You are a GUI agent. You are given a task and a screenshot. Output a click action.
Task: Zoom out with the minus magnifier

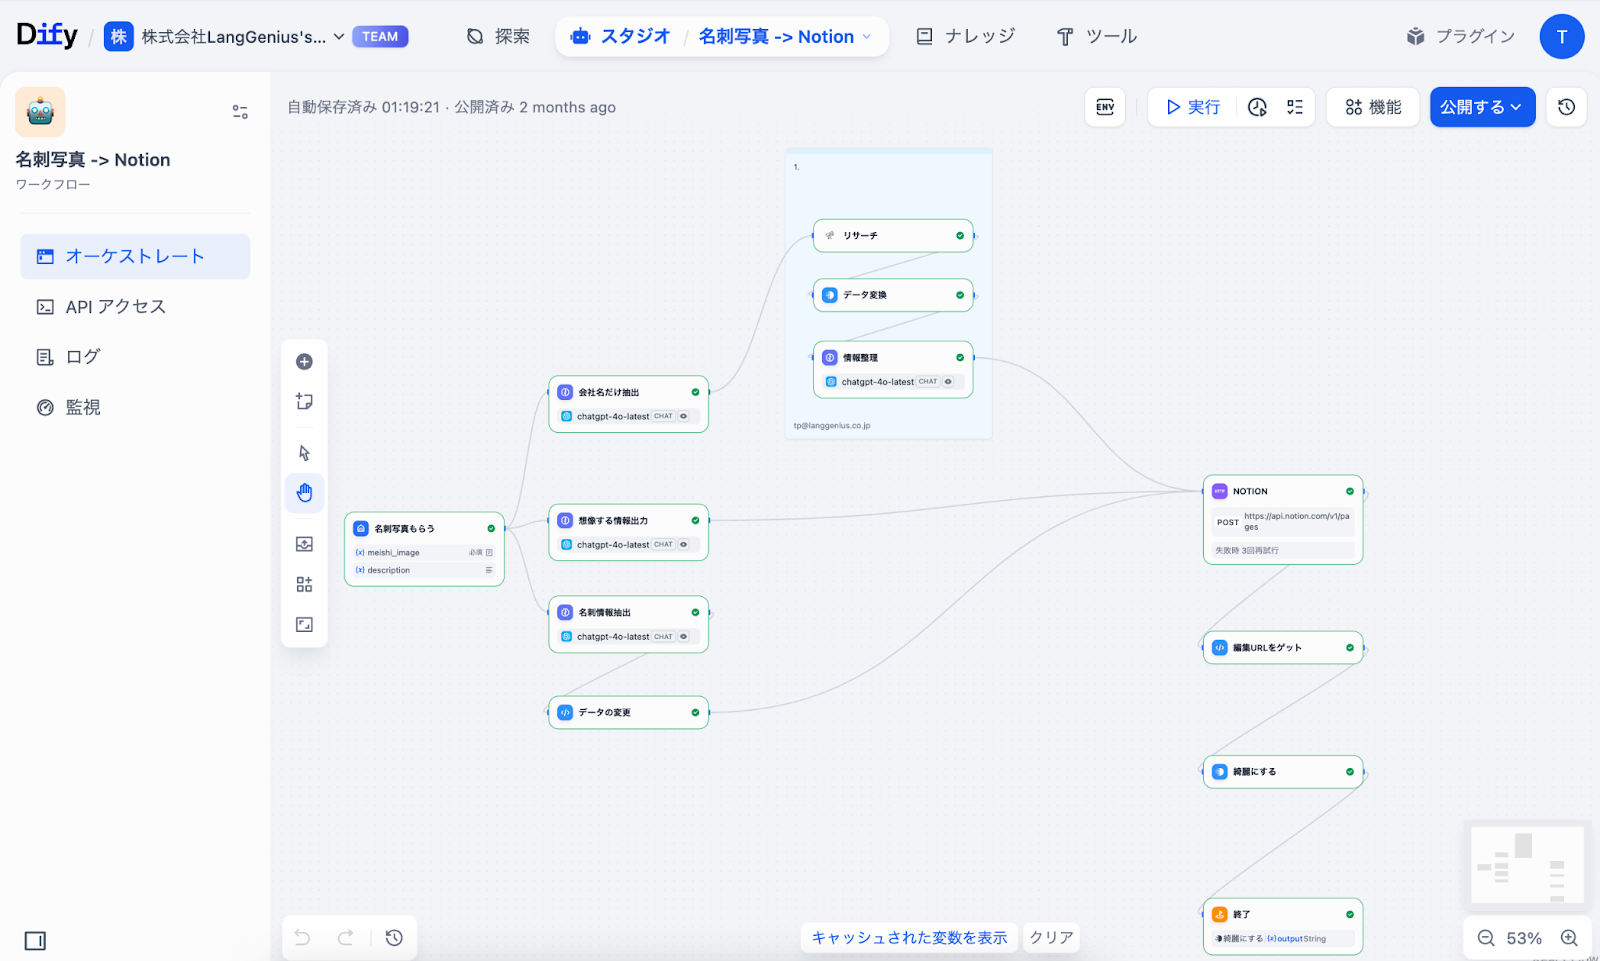tap(1486, 938)
